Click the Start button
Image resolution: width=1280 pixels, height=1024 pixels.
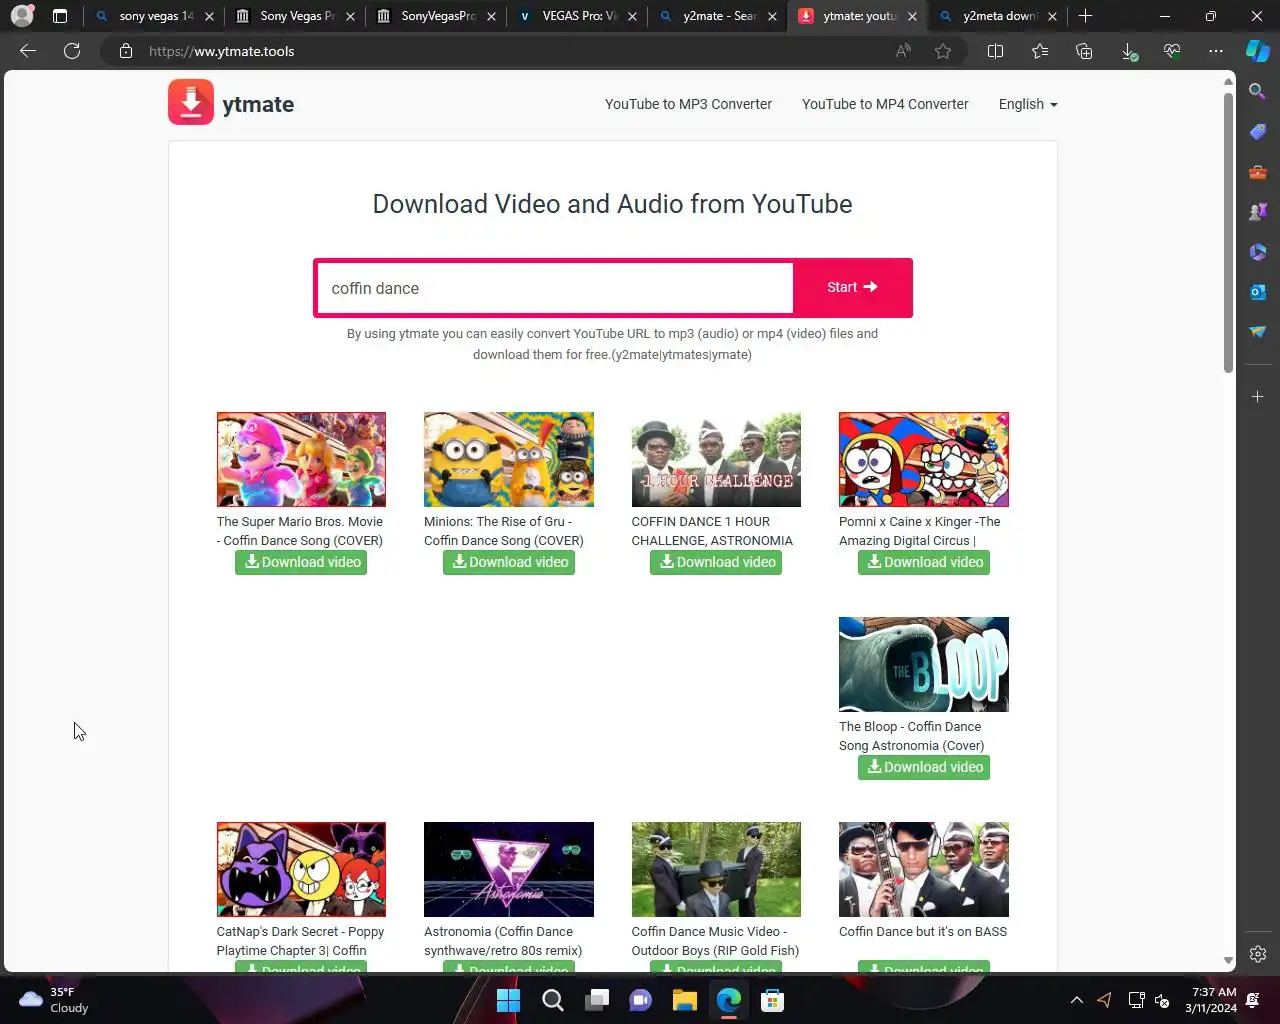coord(852,288)
